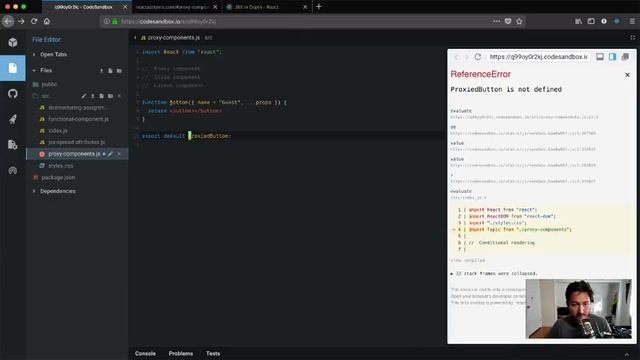Click the Firefox home button
This screenshot has width=640, height=360.
pos(47,21)
